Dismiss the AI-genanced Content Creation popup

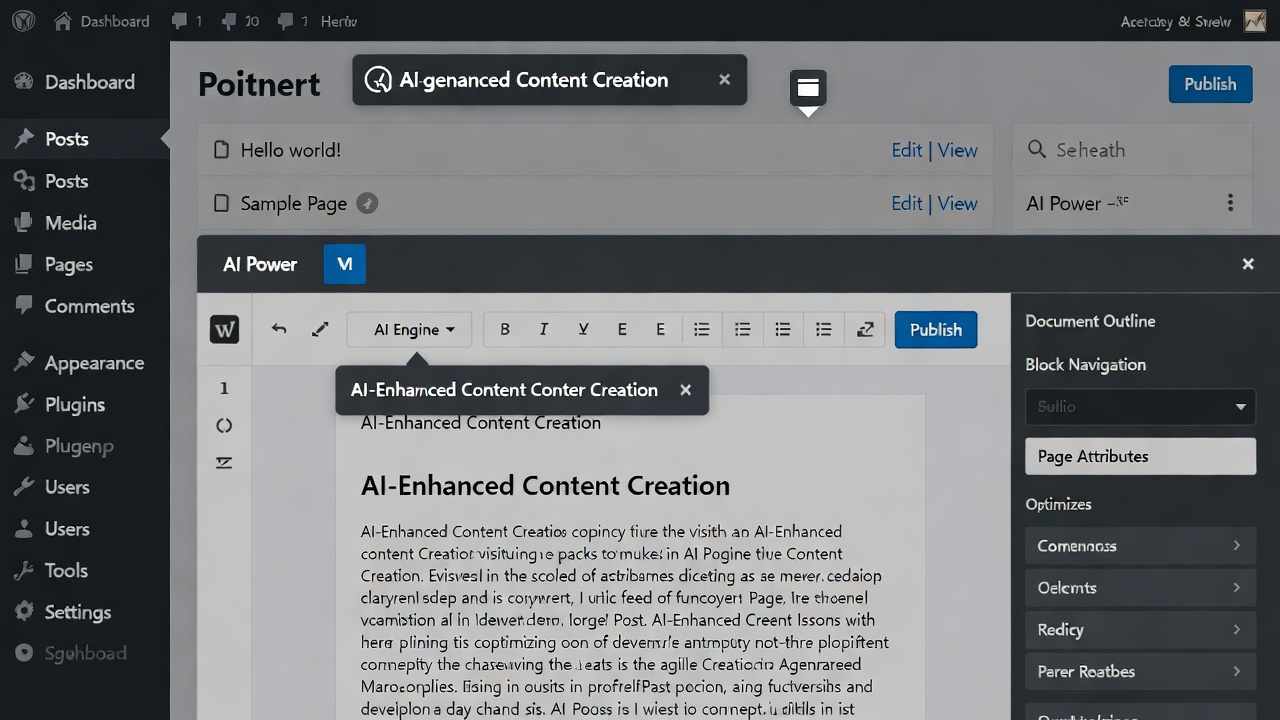pyautogui.click(x=725, y=80)
